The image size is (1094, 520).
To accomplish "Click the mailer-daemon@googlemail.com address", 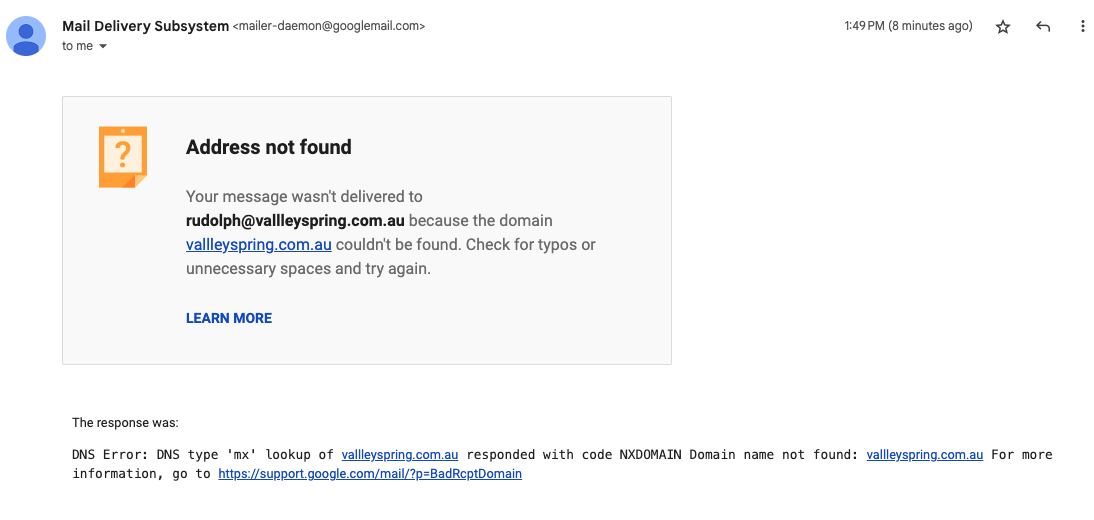I will [x=329, y=27].
